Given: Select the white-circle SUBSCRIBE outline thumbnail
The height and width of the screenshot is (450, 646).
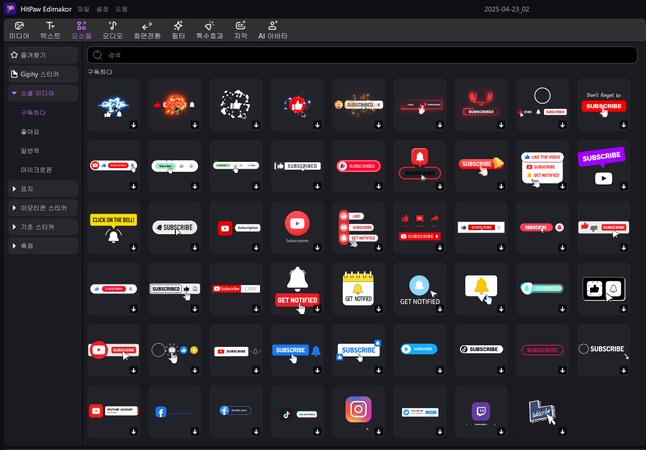Looking at the screenshot, I should point(604,349).
